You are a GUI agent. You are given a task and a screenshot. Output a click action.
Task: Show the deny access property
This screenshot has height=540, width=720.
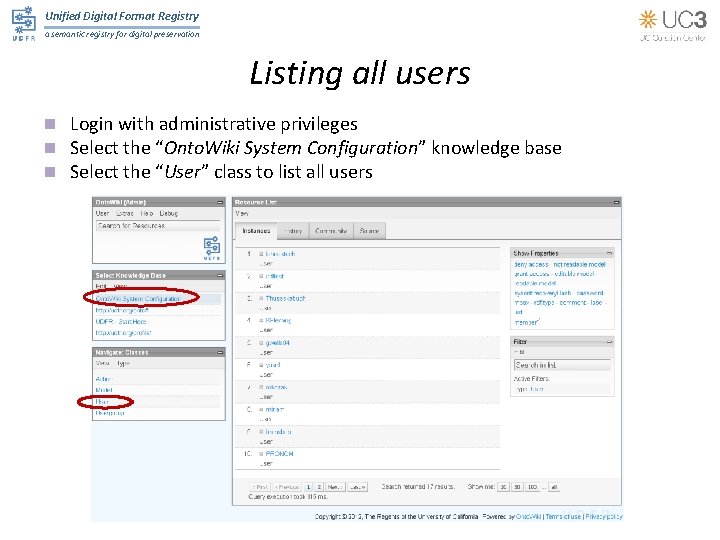531,265
